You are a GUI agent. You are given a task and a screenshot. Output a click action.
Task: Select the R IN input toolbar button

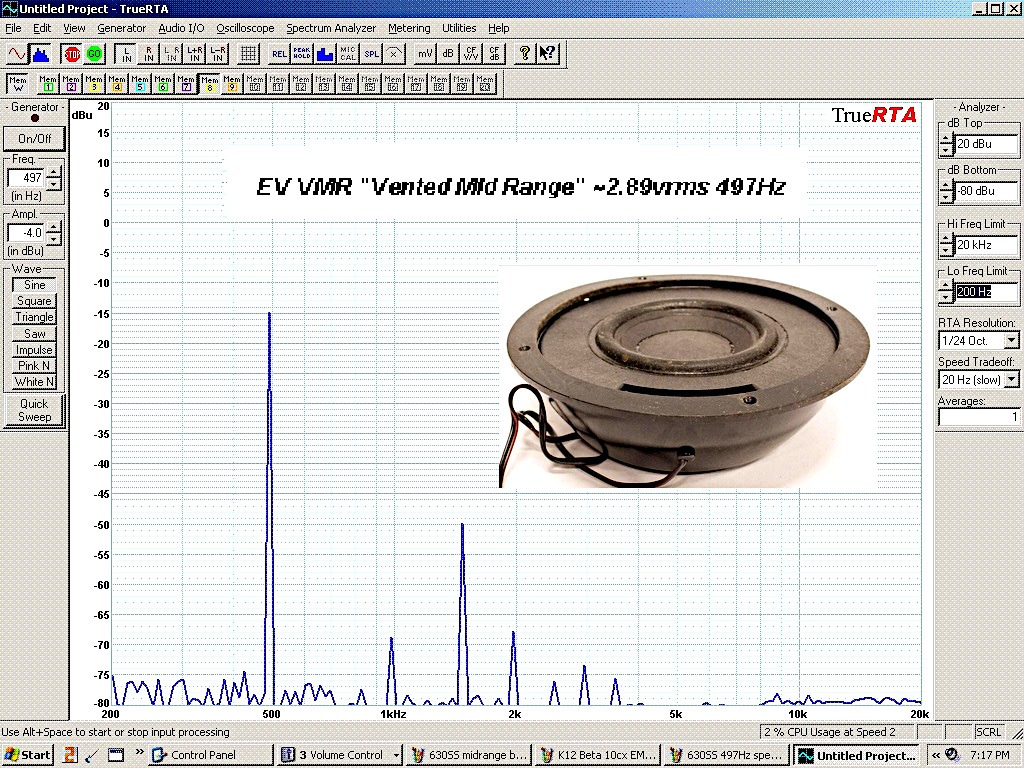click(x=149, y=54)
